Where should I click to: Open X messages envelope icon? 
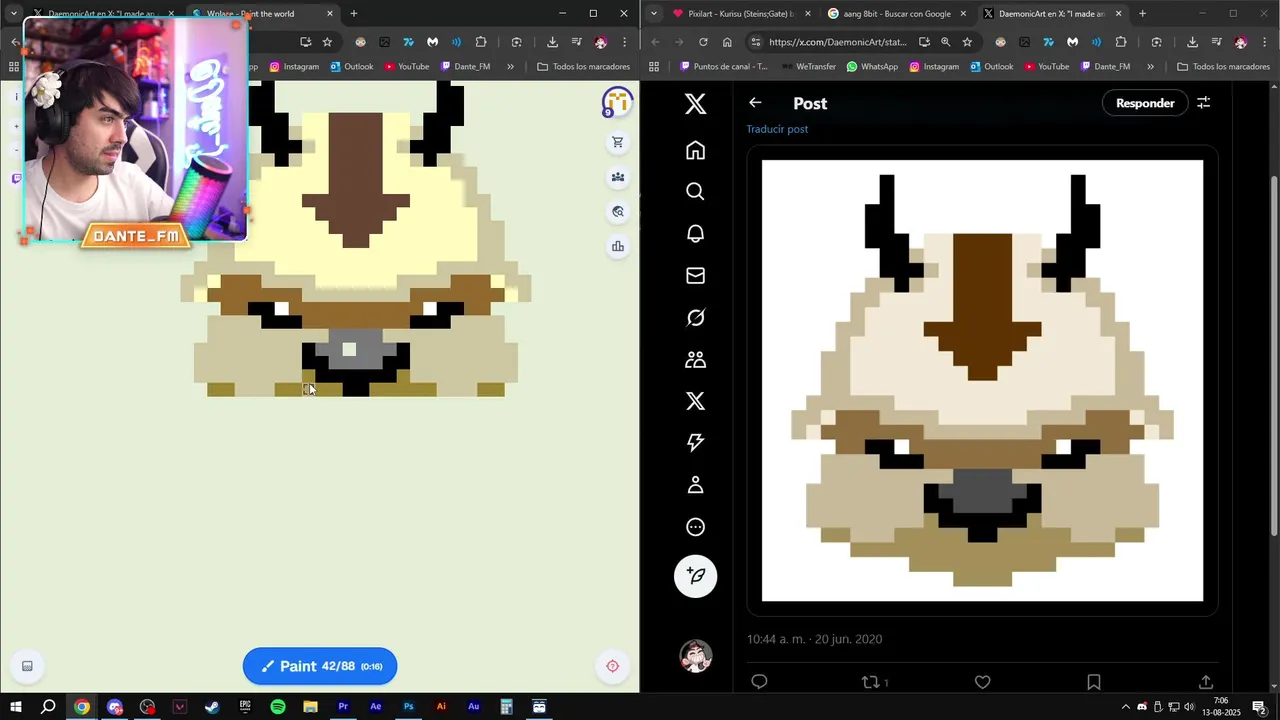695,275
